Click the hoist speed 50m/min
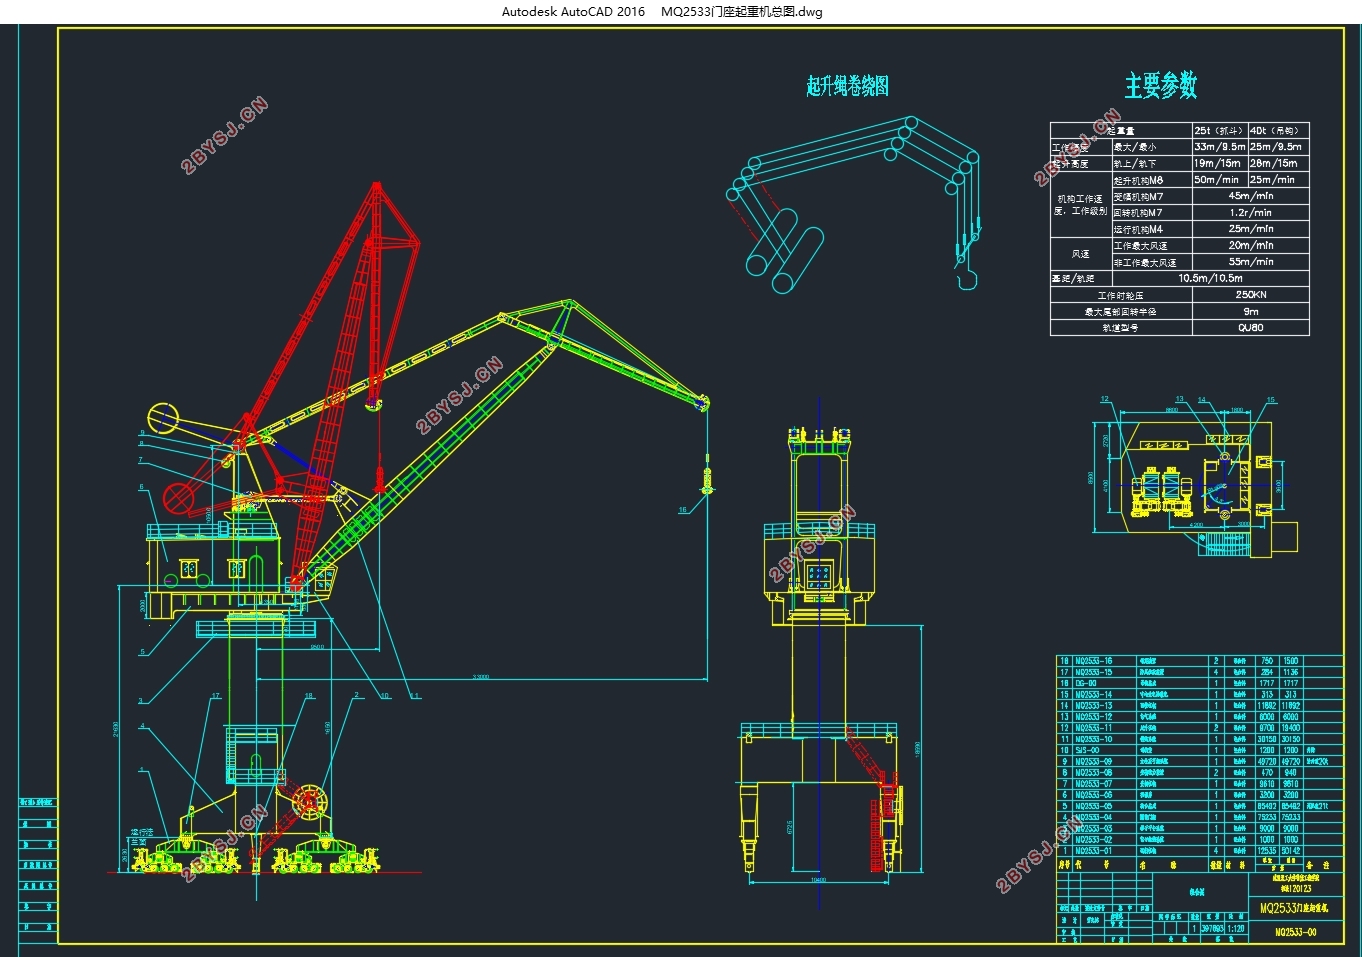Screen dimensions: 1362x957 [1217, 180]
